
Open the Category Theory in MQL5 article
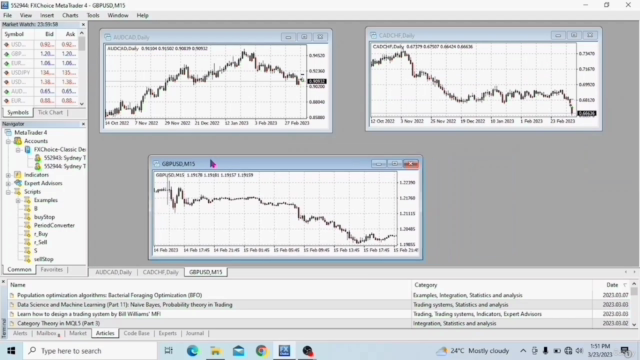pos(58,323)
